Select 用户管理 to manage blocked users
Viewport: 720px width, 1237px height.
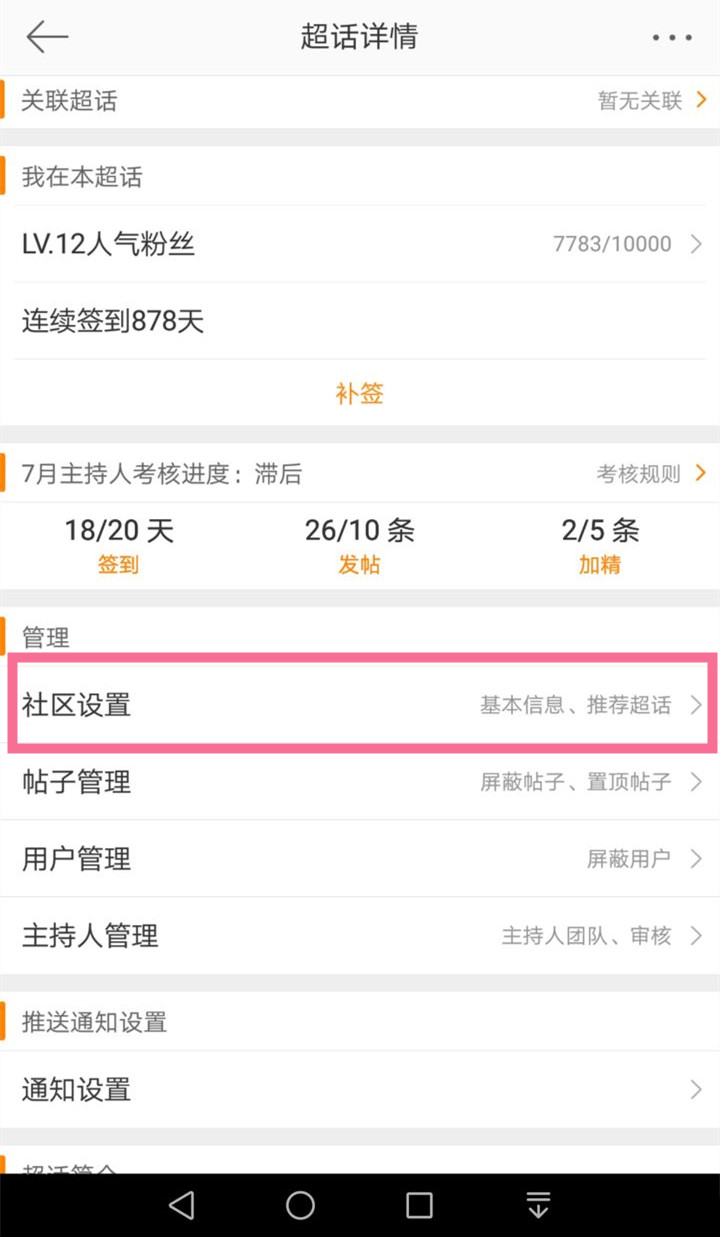[360, 858]
